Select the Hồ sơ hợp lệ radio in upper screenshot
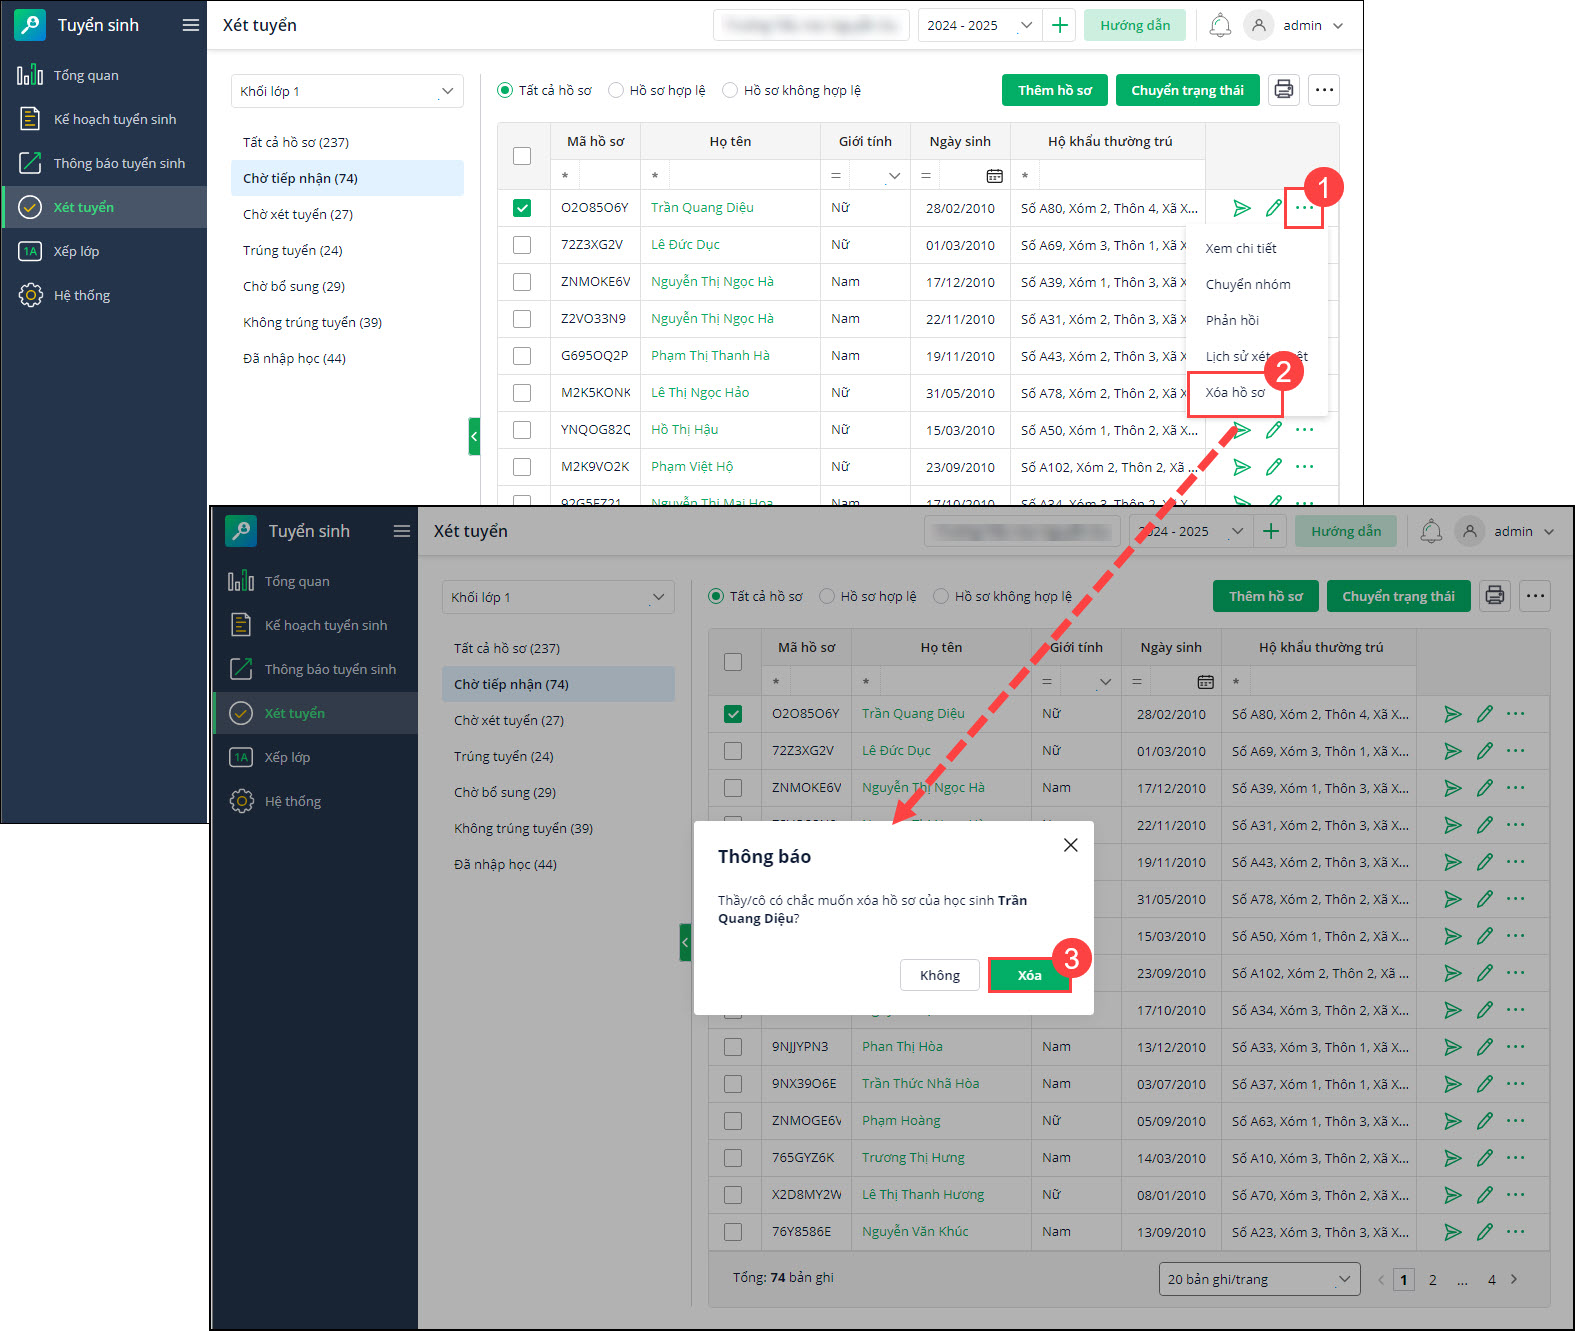 click(x=616, y=90)
